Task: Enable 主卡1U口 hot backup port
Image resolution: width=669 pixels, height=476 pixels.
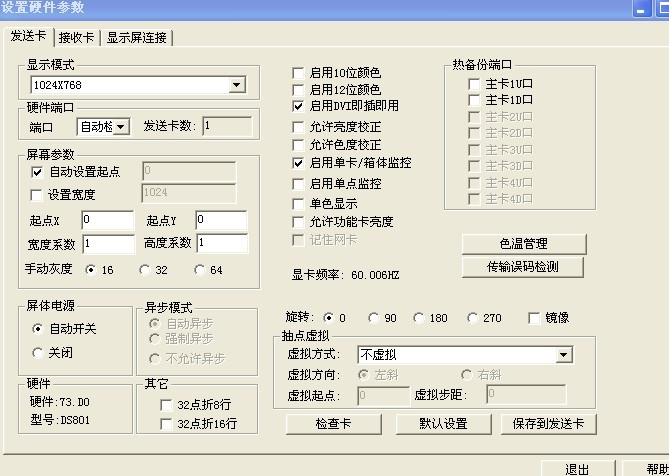Action: (474, 85)
